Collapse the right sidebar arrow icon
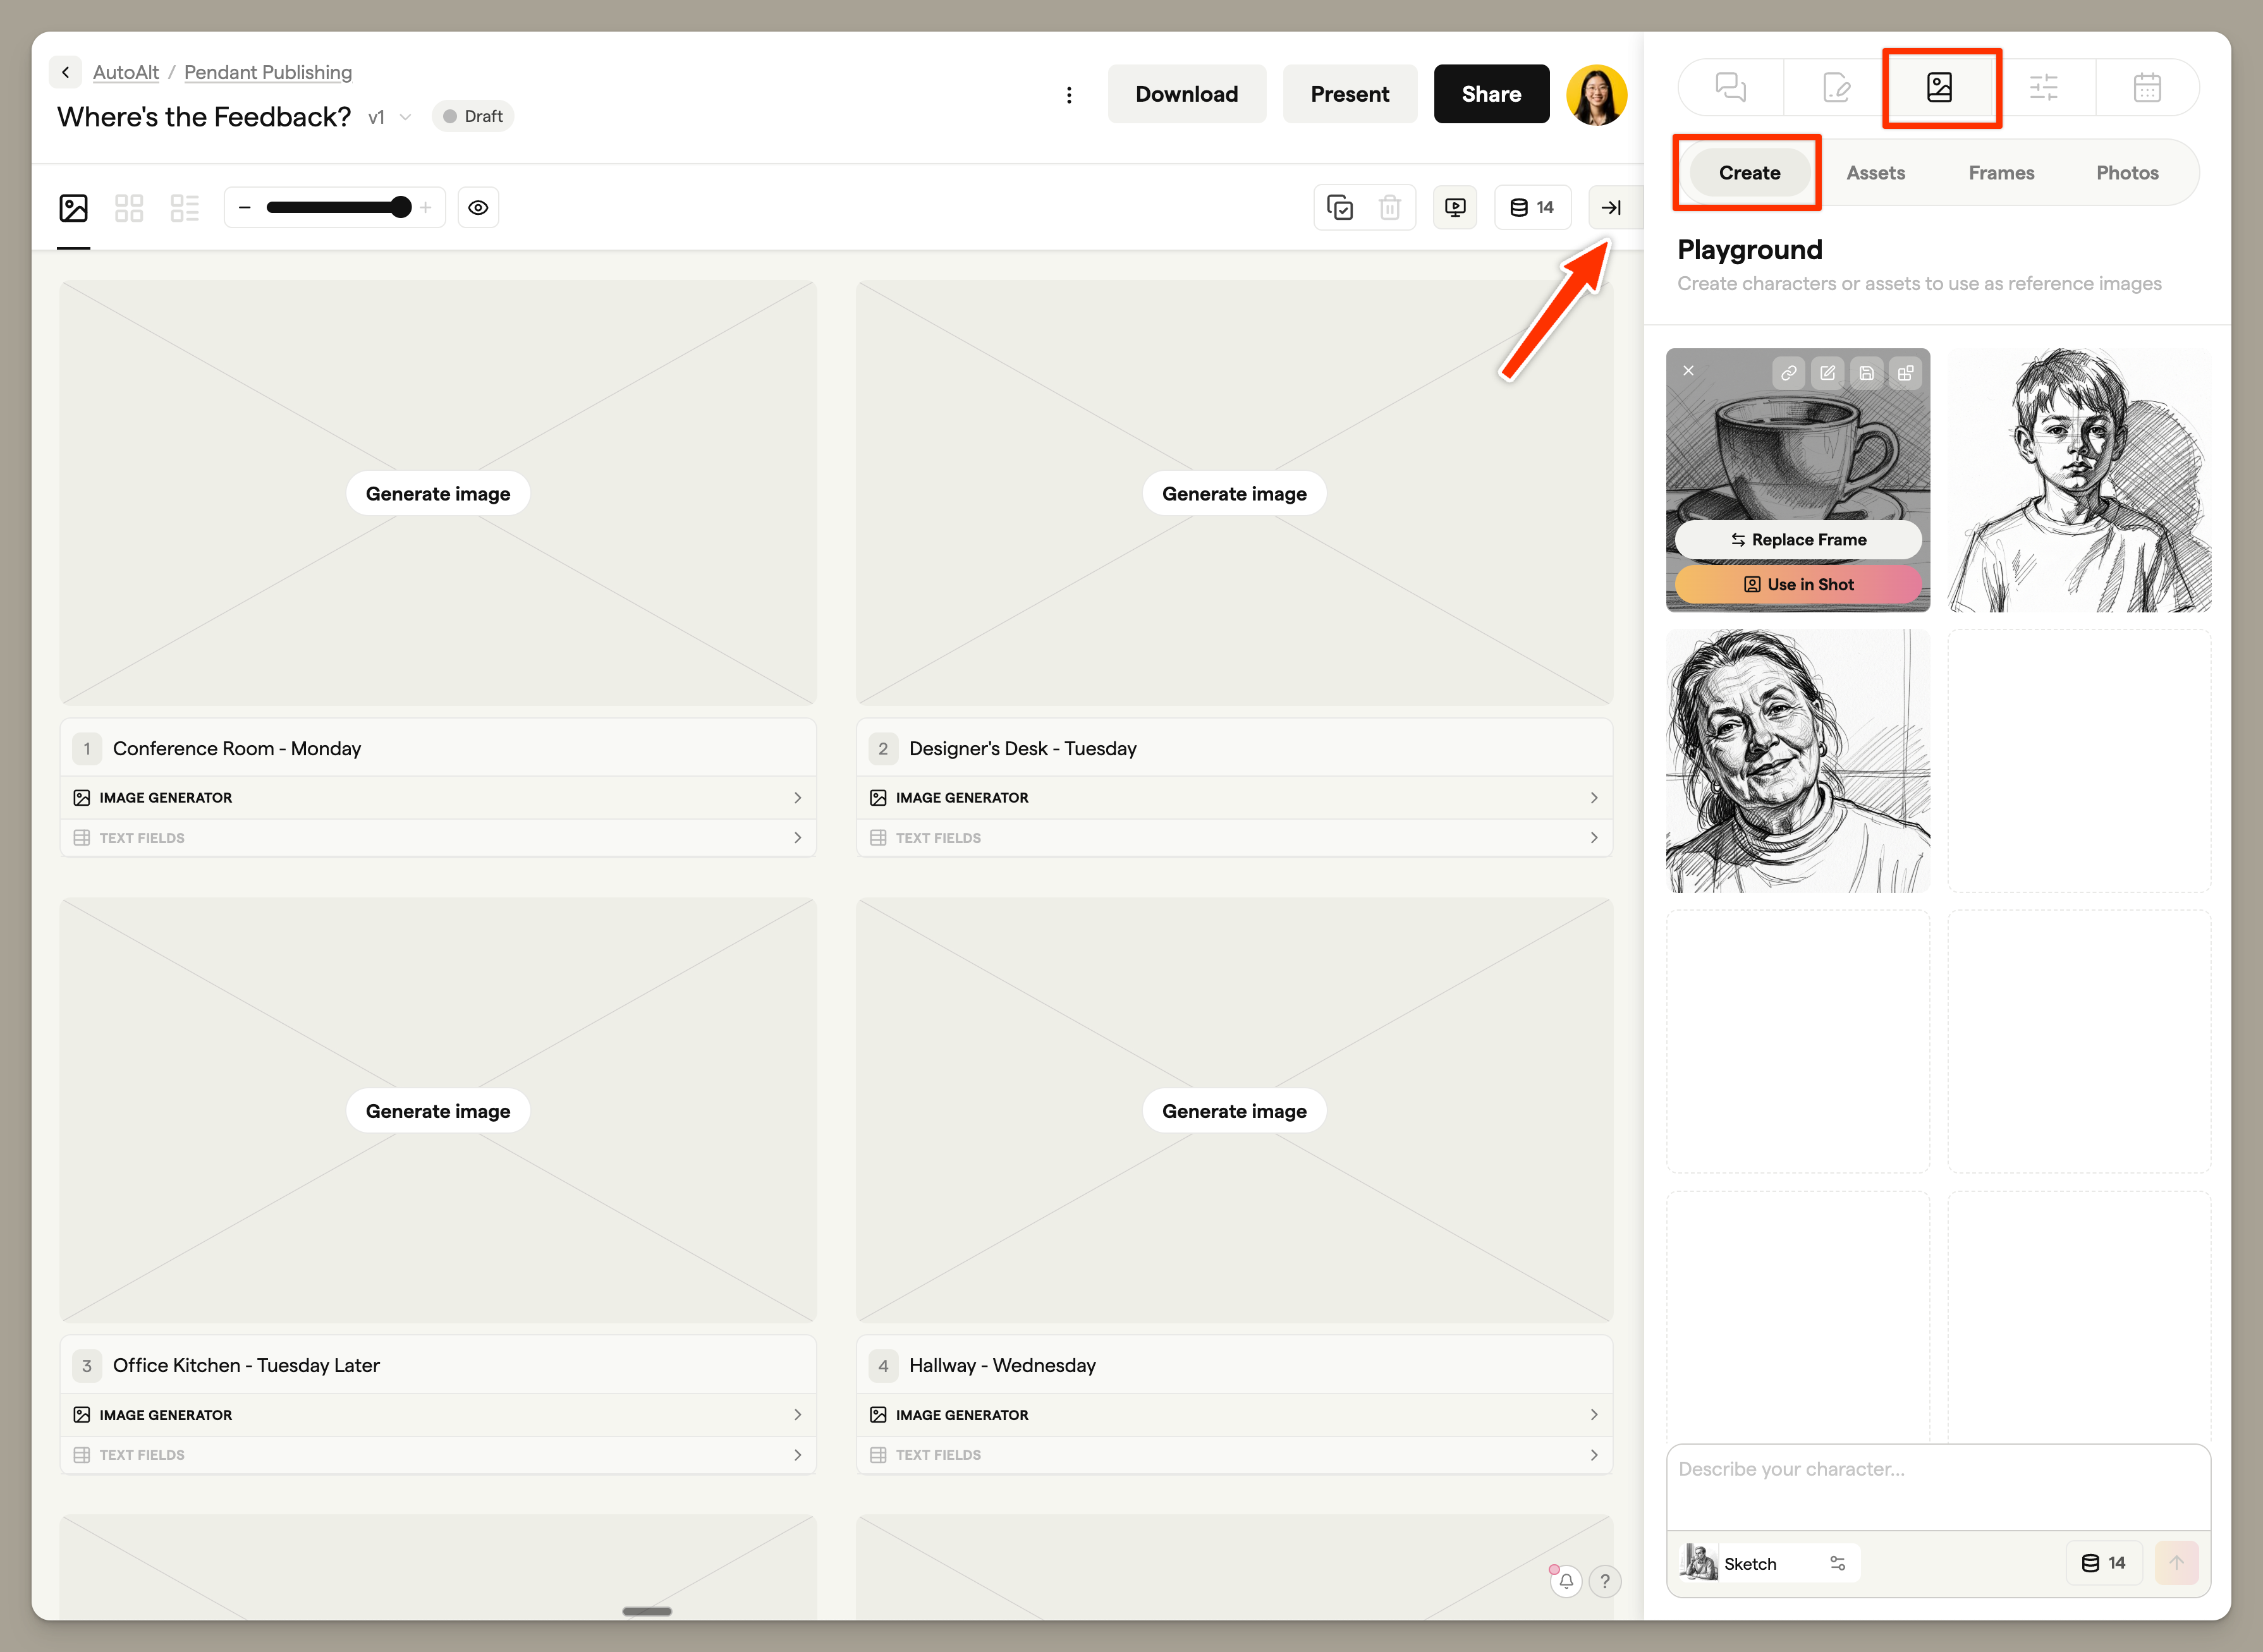 click(x=1610, y=207)
